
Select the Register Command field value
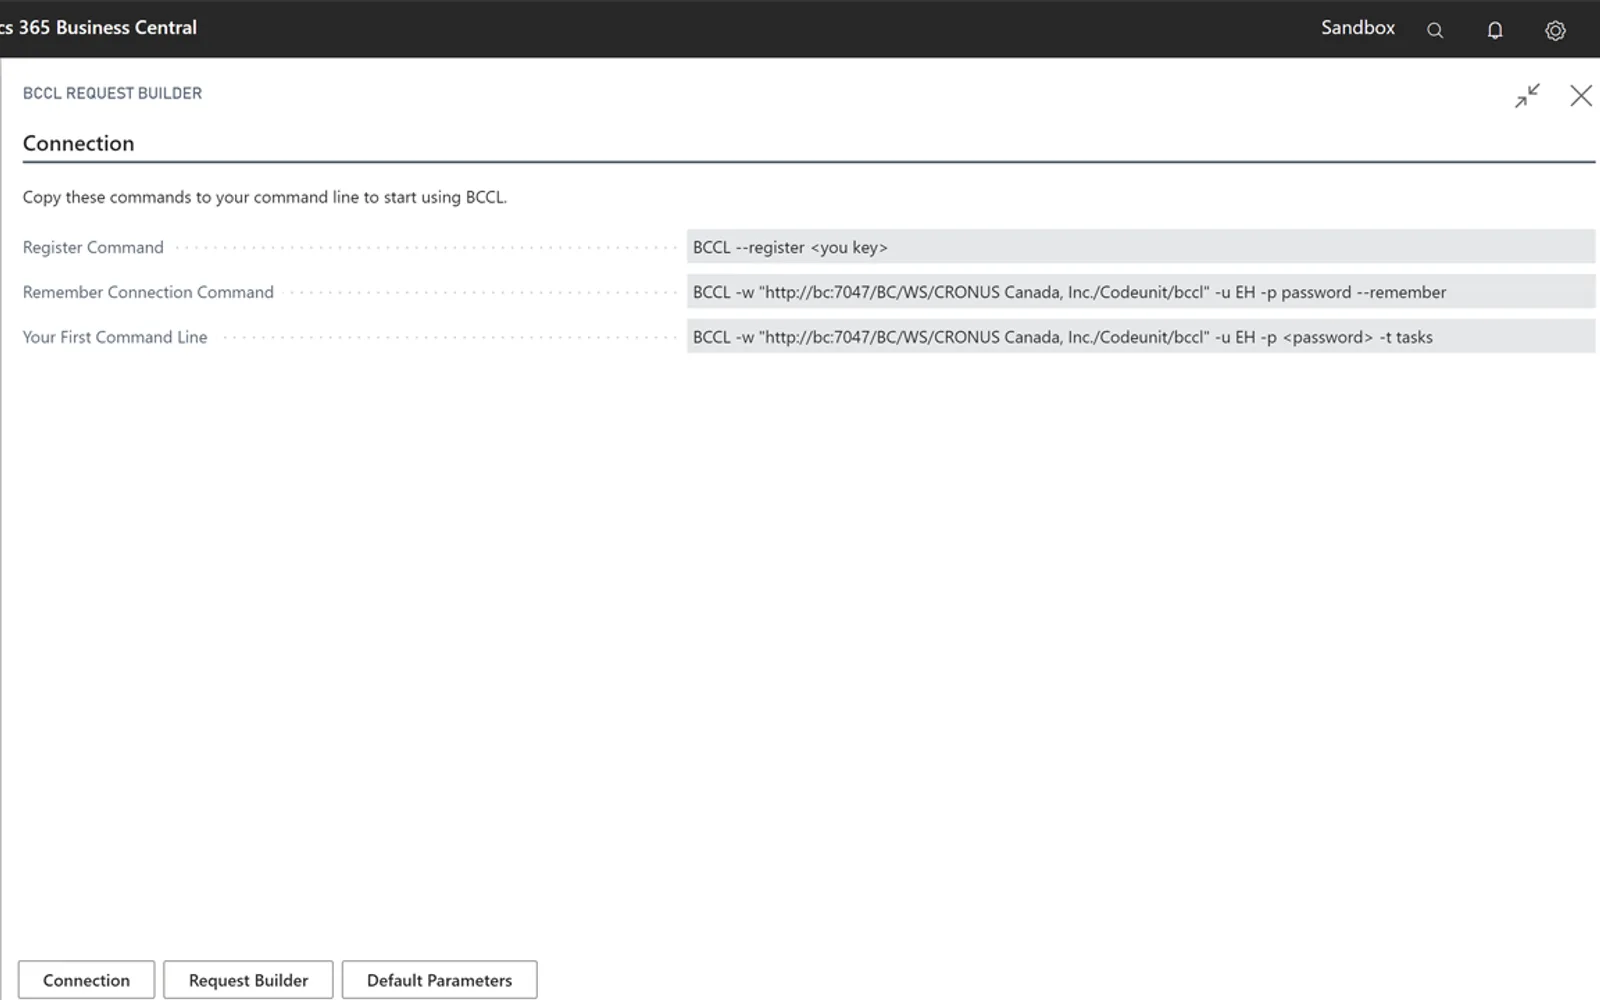click(x=1140, y=247)
